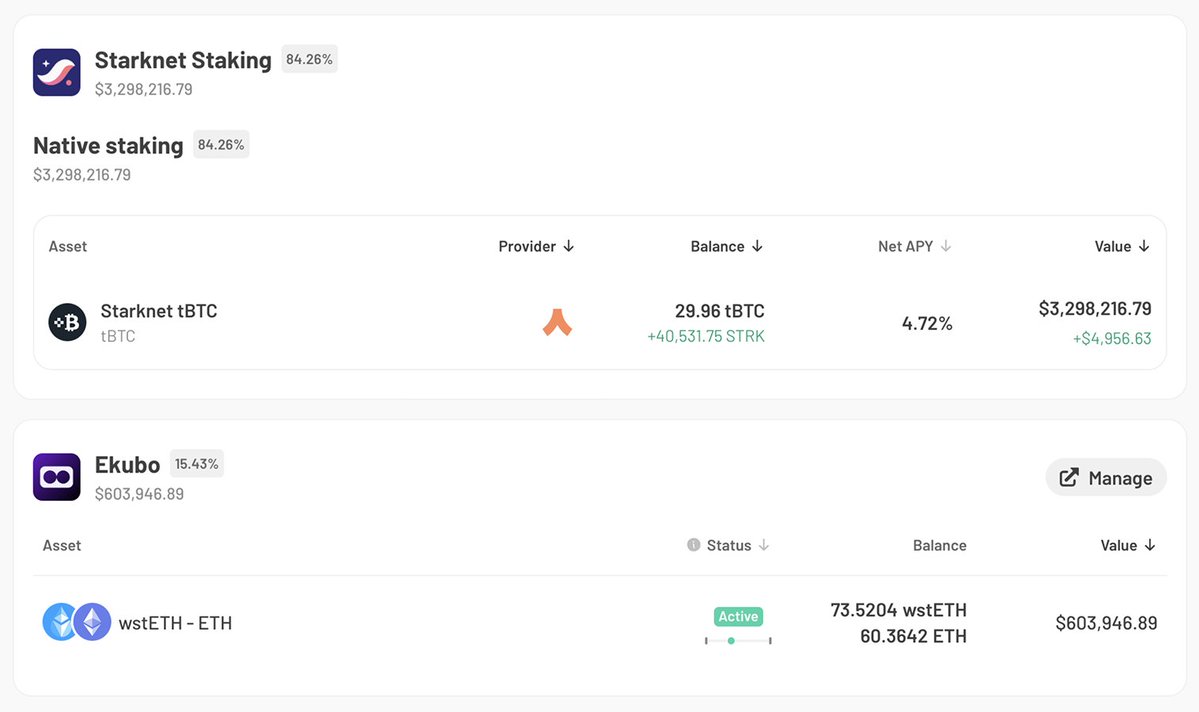The width and height of the screenshot is (1199, 712).
Task: Click the Starknet tBTC token icon
Action: coord(67,322)
